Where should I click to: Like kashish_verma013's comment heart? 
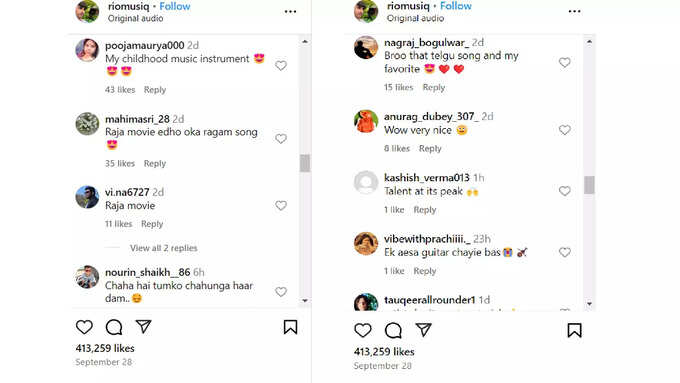[x=565, y=191]
